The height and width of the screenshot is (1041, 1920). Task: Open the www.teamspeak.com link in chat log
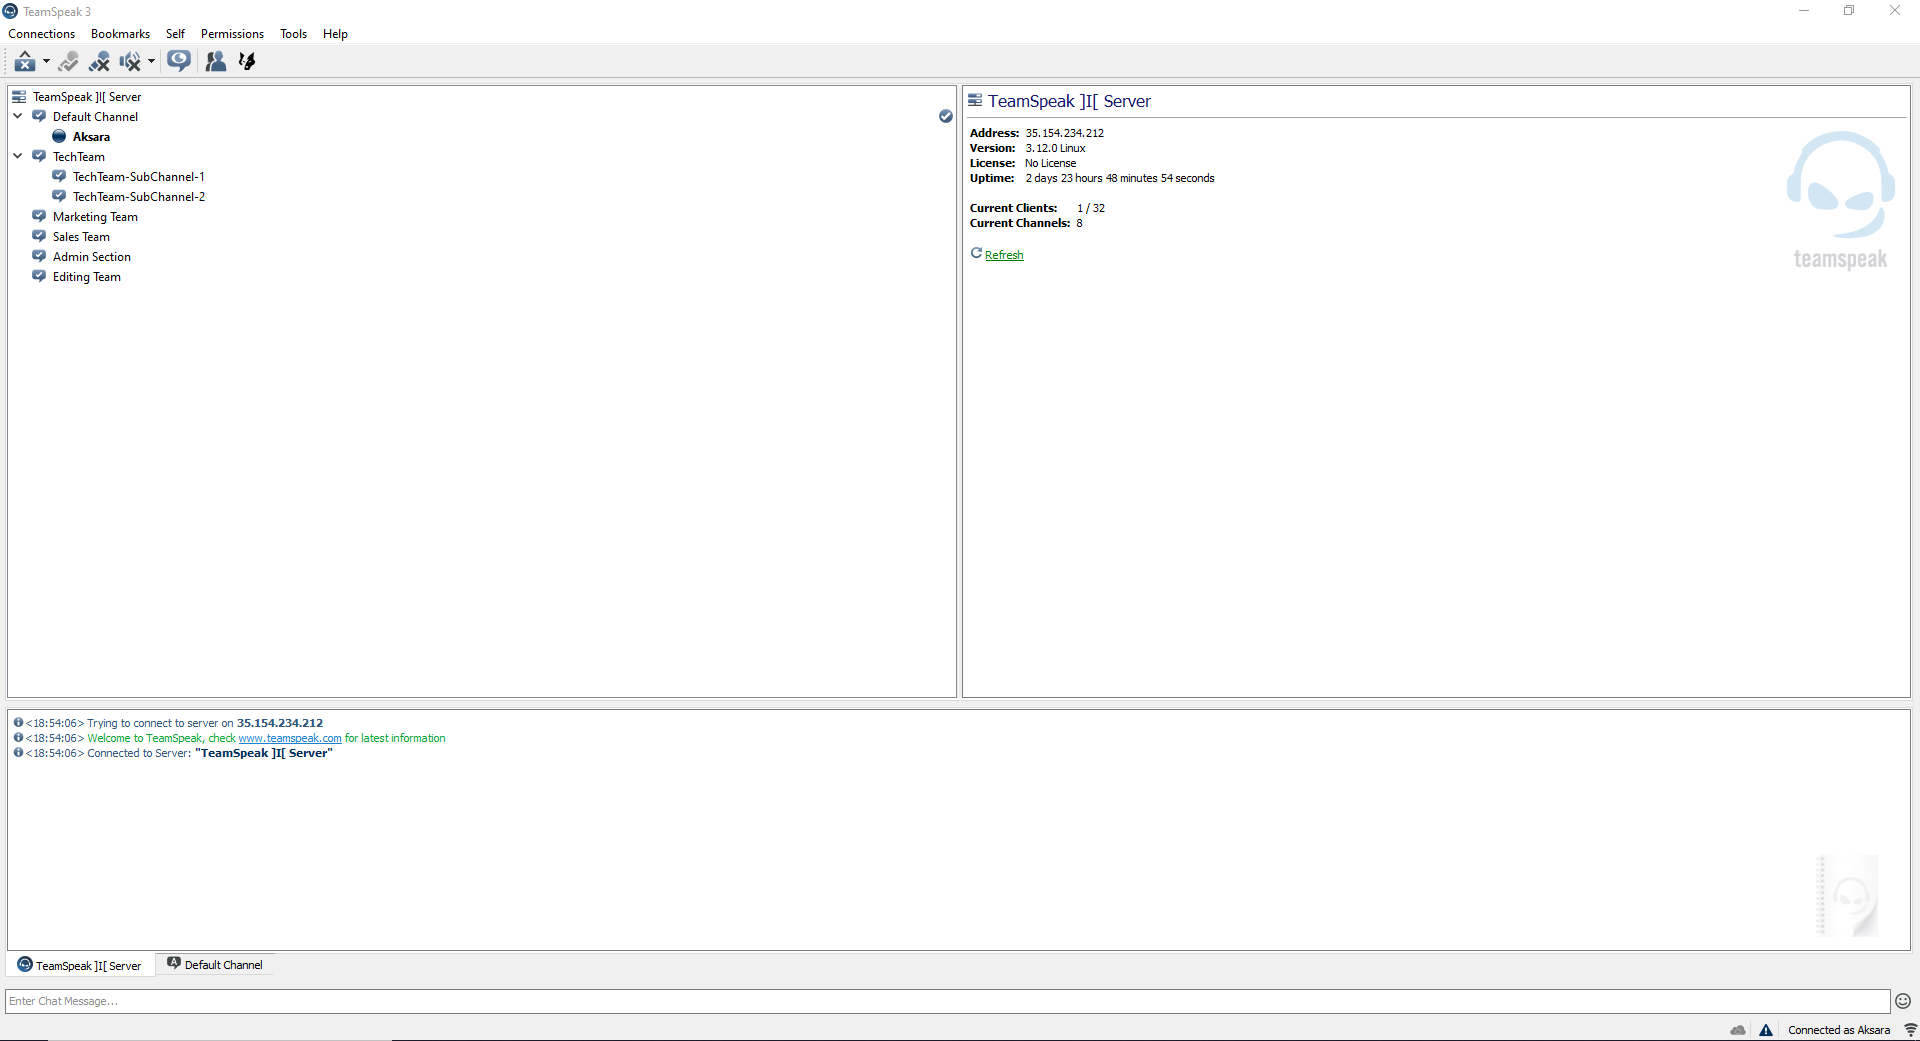pos(290,738)
